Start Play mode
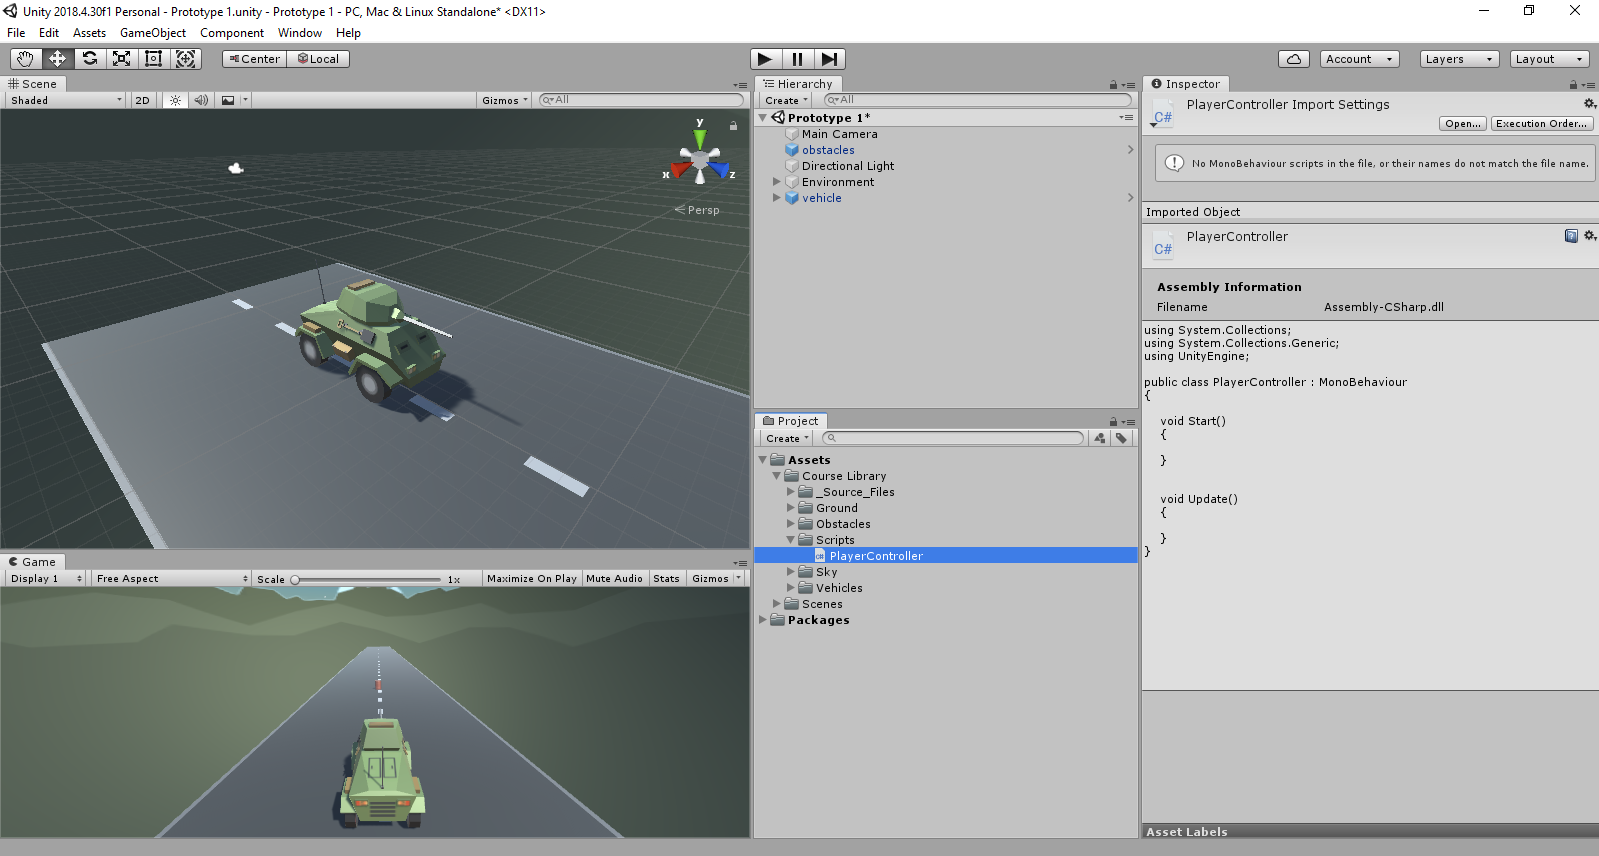The image size is (1599, 856). (765, 59)
